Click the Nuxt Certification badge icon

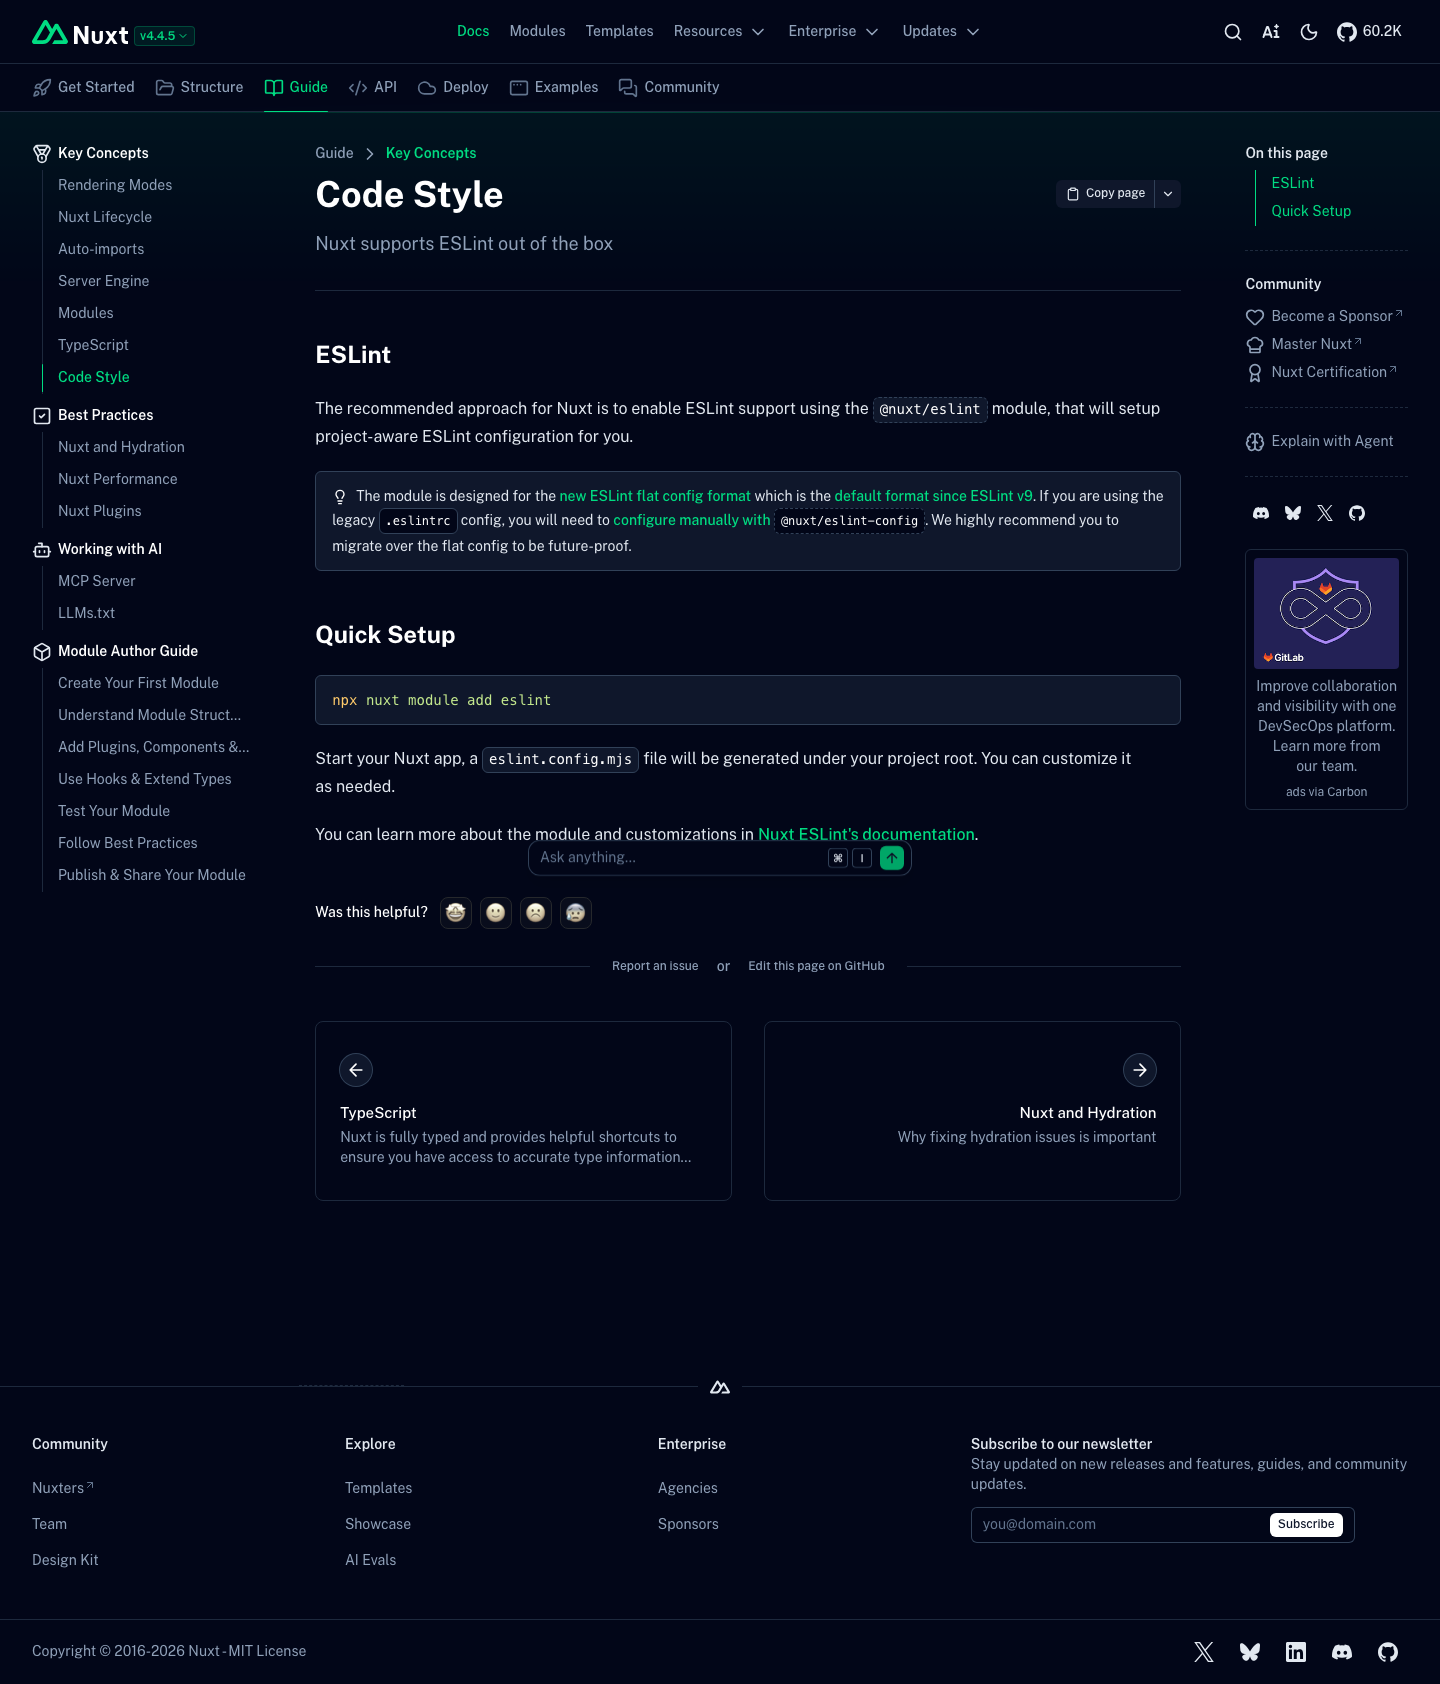tap(1255, 373)
